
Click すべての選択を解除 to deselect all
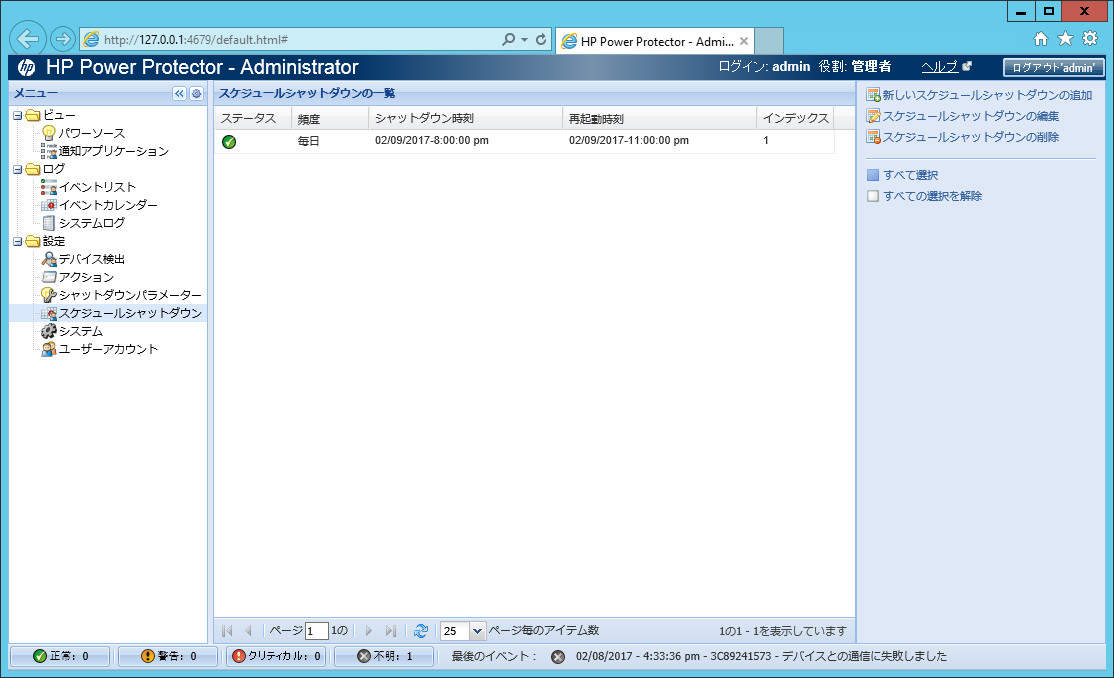coord(932,195)
